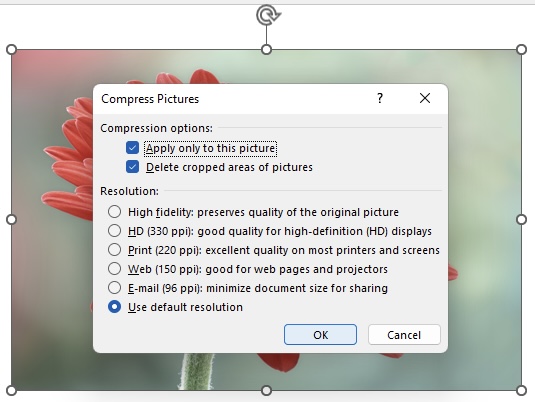This screenshot has height=402, width=535.
Task: Click the top-middle picture sizing handle
Action: click(266, 49)
